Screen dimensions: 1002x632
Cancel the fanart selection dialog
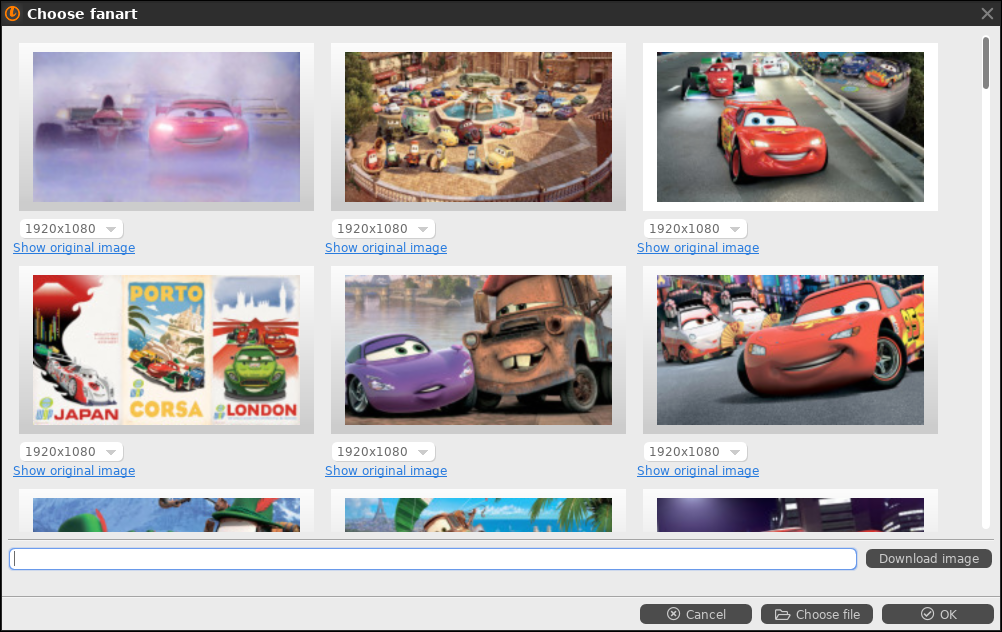click(696, 614)
